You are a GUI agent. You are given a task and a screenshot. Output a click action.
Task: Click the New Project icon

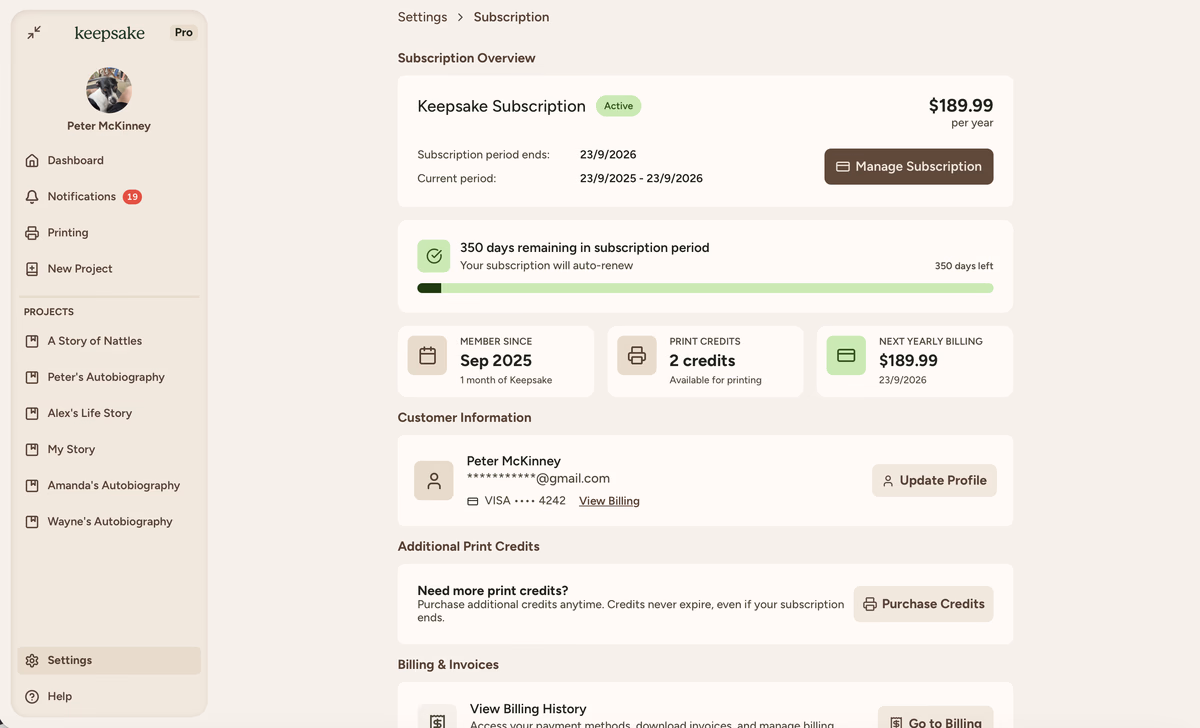click(32, 269)
